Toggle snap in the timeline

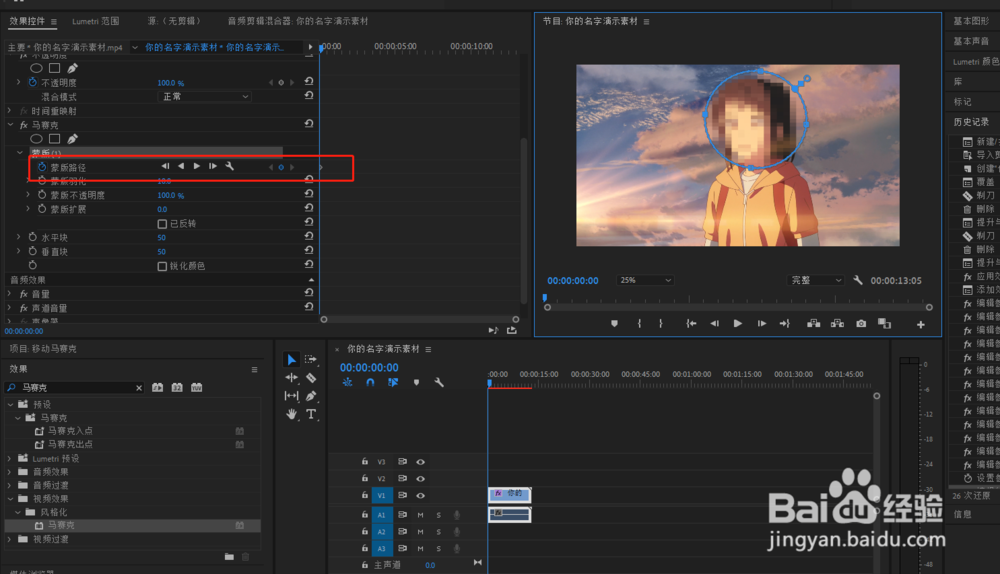tap(370, 383)
